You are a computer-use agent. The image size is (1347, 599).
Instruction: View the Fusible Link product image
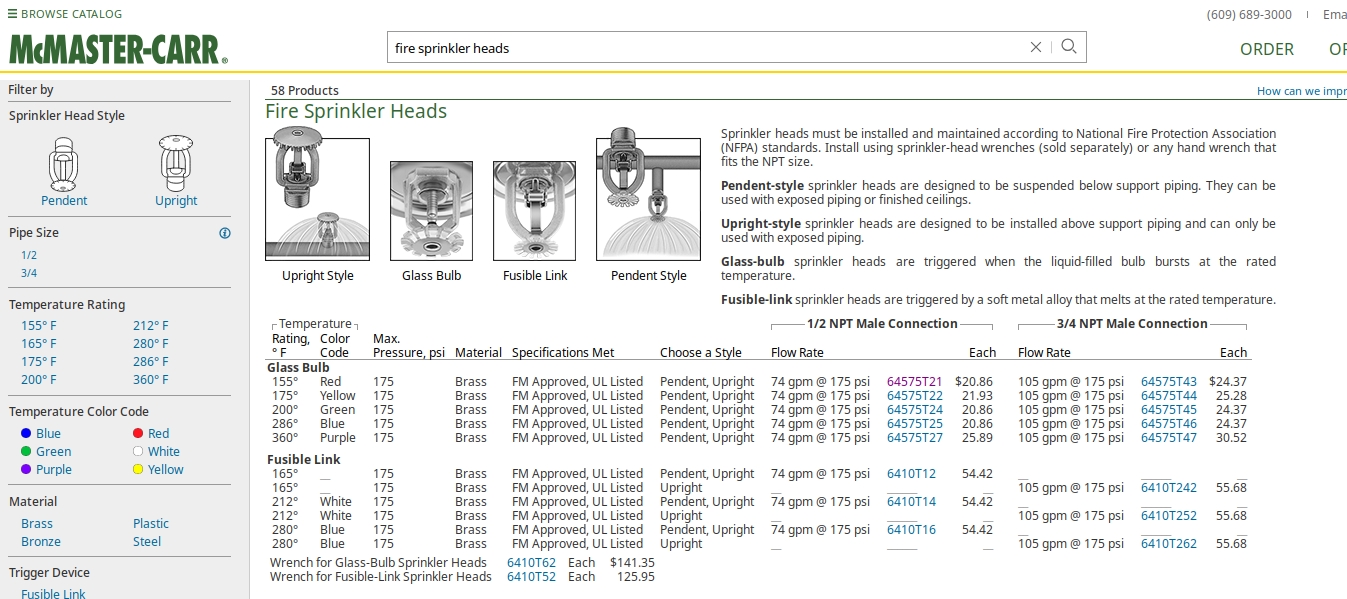(x=535, y=211)
